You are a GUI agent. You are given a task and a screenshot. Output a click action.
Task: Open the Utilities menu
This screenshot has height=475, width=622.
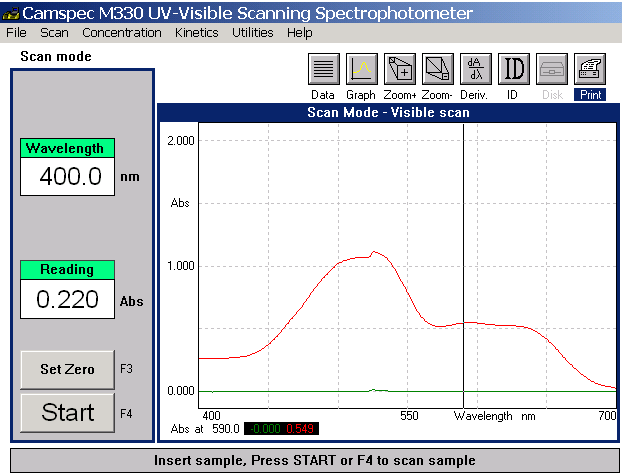point(253,33)
